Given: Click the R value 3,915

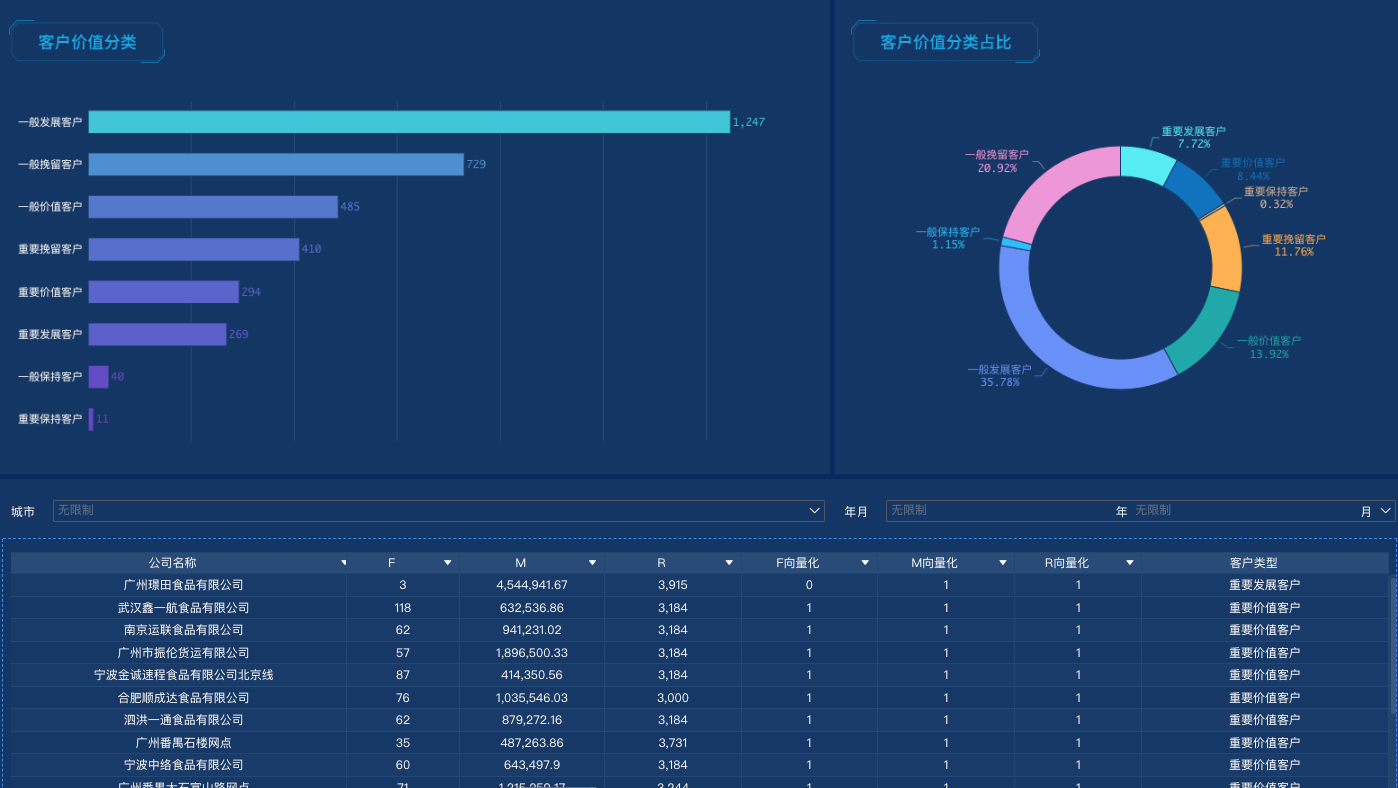Looking at the screenshot, I should 673,585.
